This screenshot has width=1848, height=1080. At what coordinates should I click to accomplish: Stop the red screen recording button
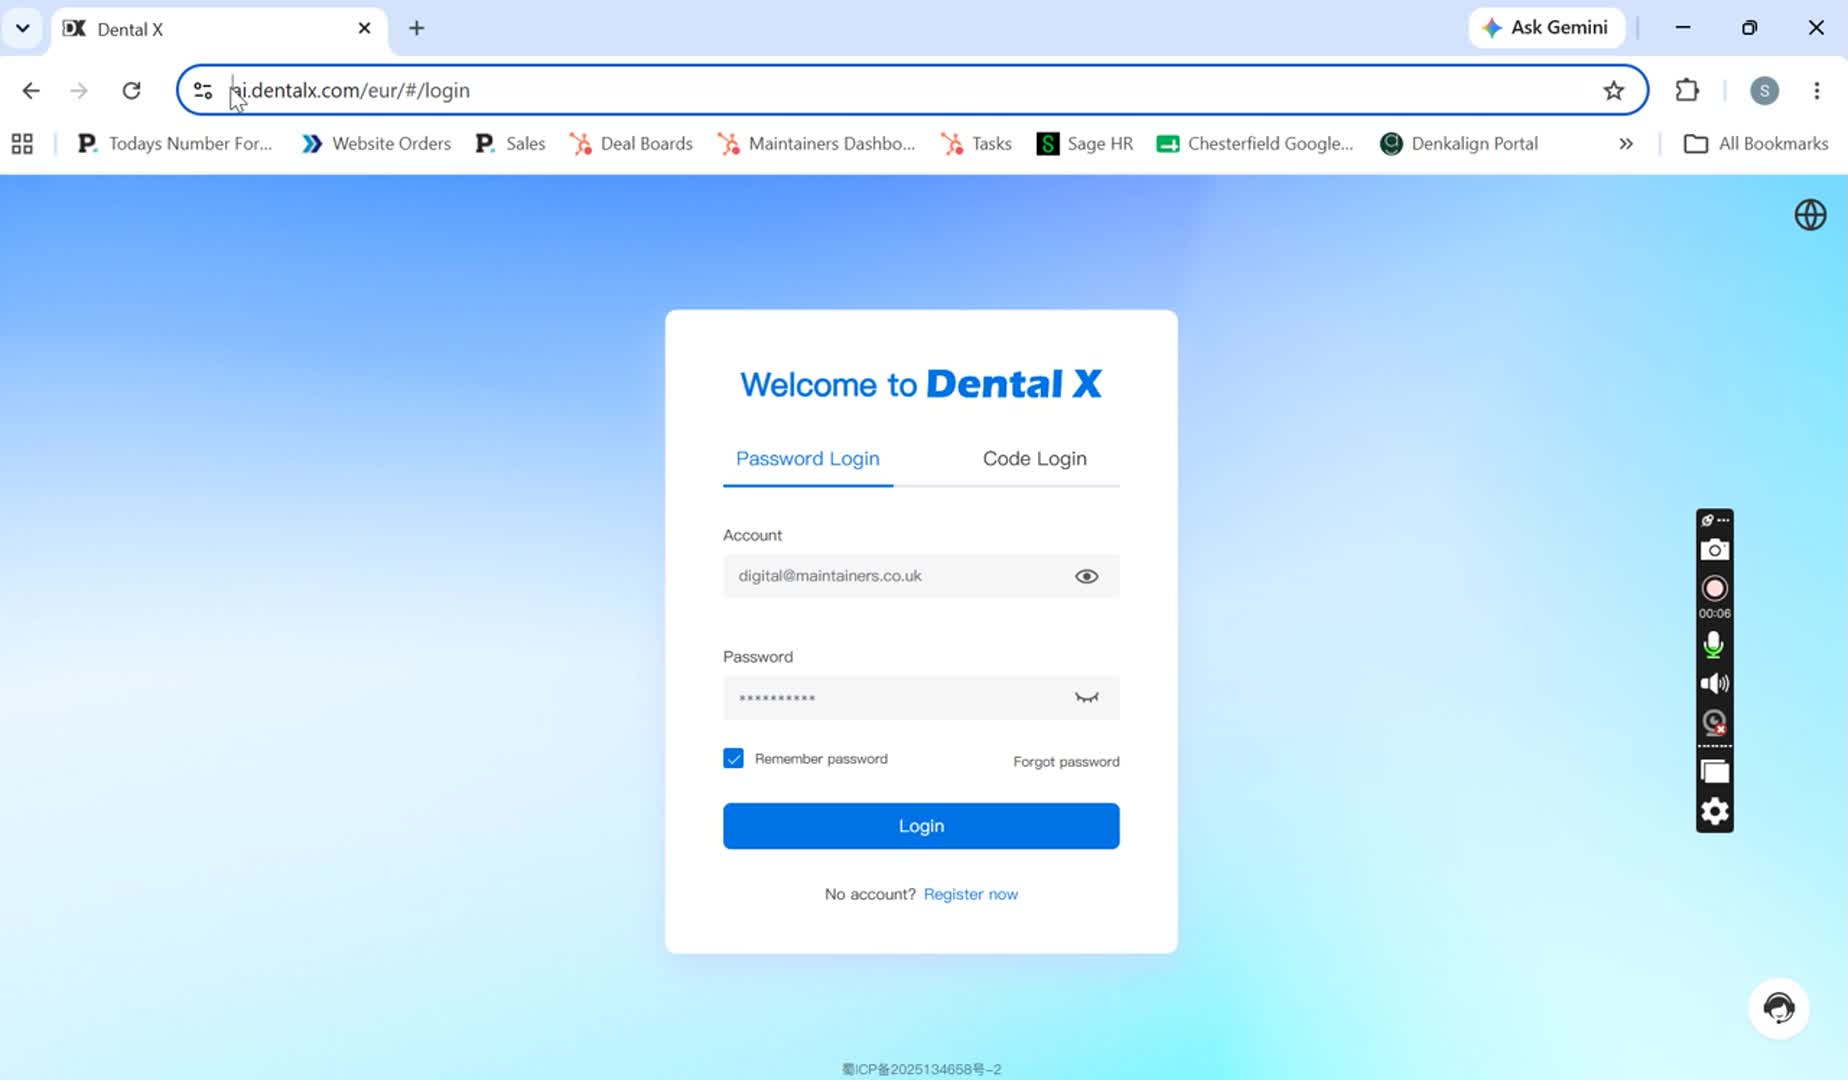[1714, 588]
